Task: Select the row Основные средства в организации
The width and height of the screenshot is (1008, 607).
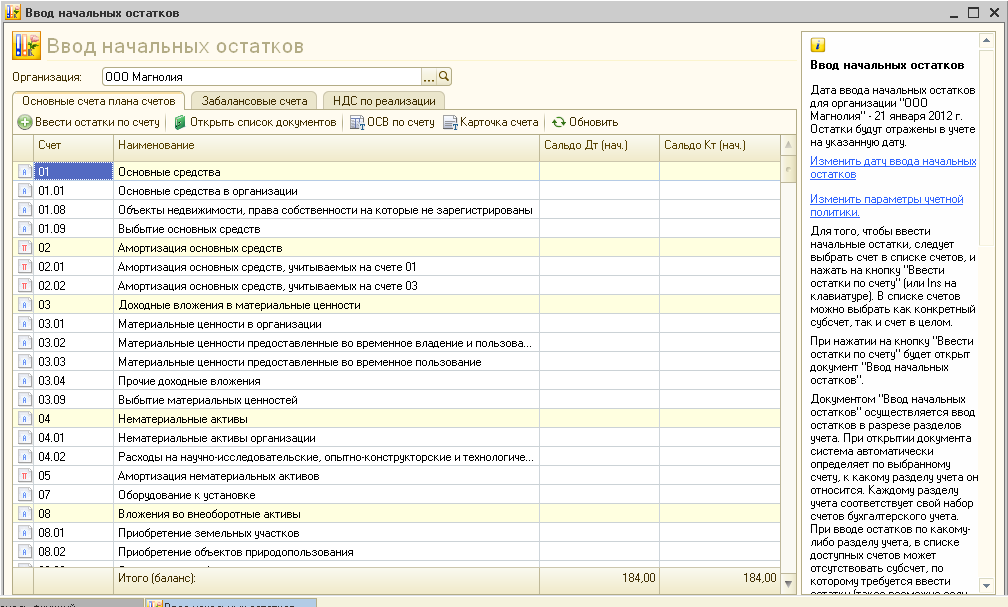Action: (x=397, y=191)
